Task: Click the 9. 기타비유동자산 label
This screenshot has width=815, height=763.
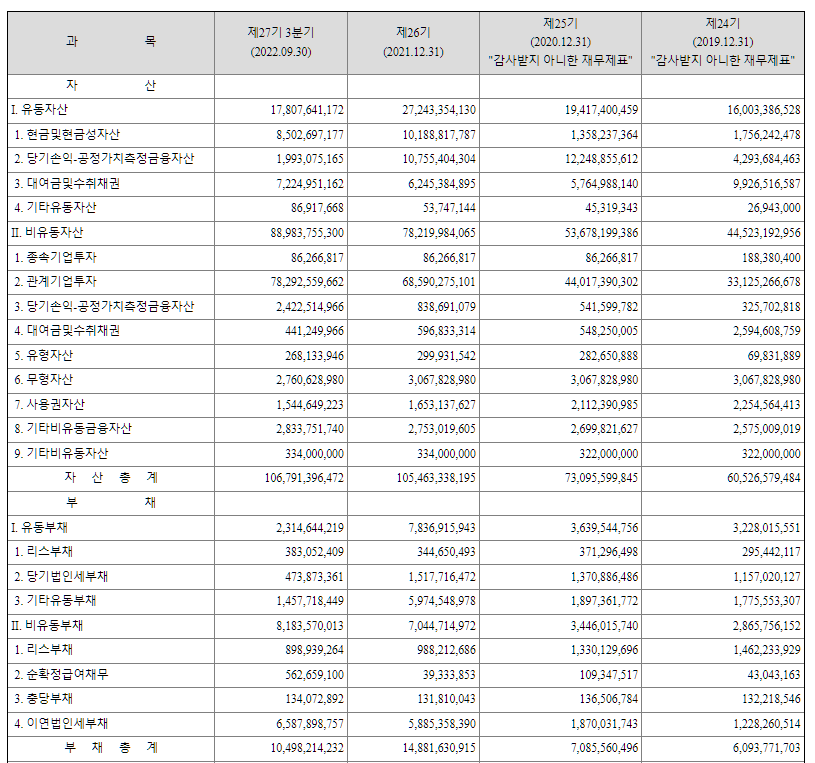Action: 61,453
